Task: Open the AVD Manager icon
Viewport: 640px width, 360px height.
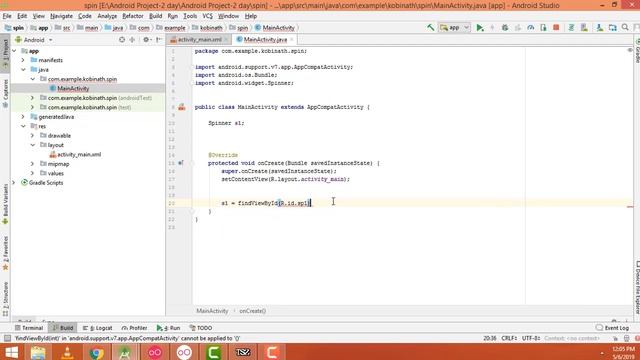Action: click(x=584, y=28)
